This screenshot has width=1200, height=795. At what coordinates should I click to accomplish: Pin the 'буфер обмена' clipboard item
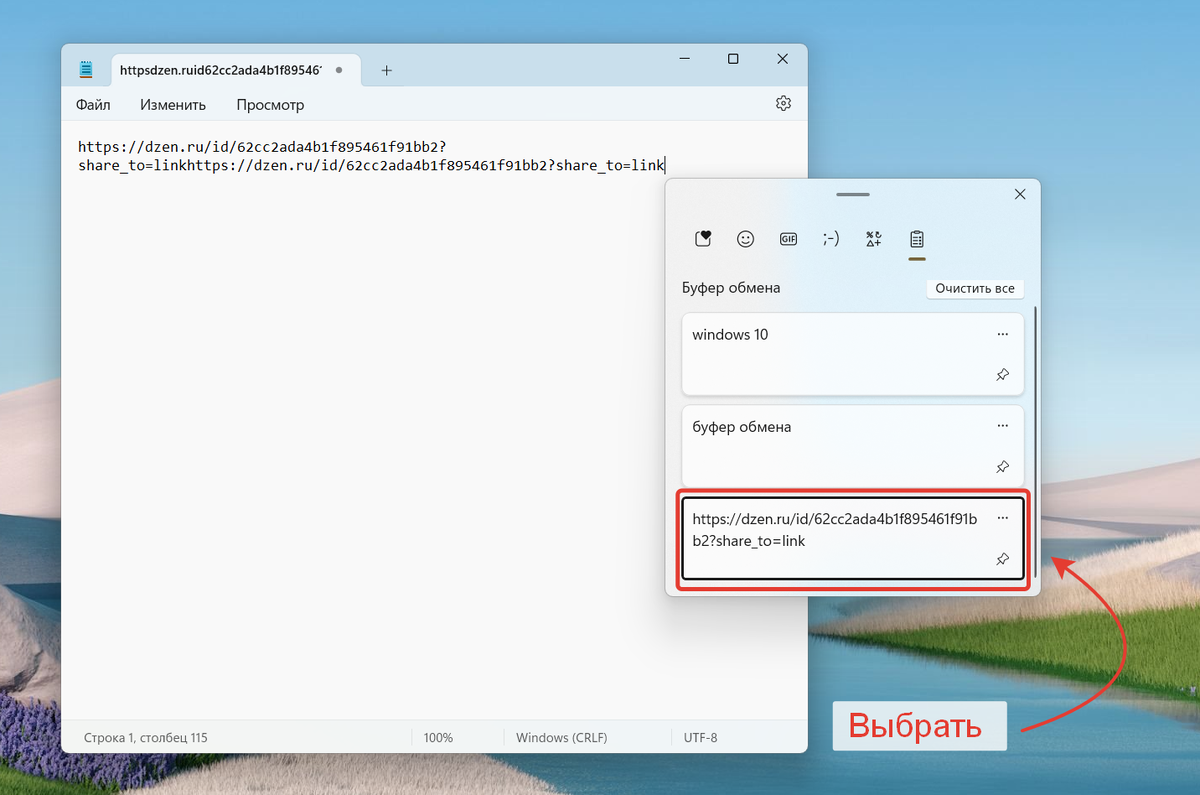(1003, 467)
